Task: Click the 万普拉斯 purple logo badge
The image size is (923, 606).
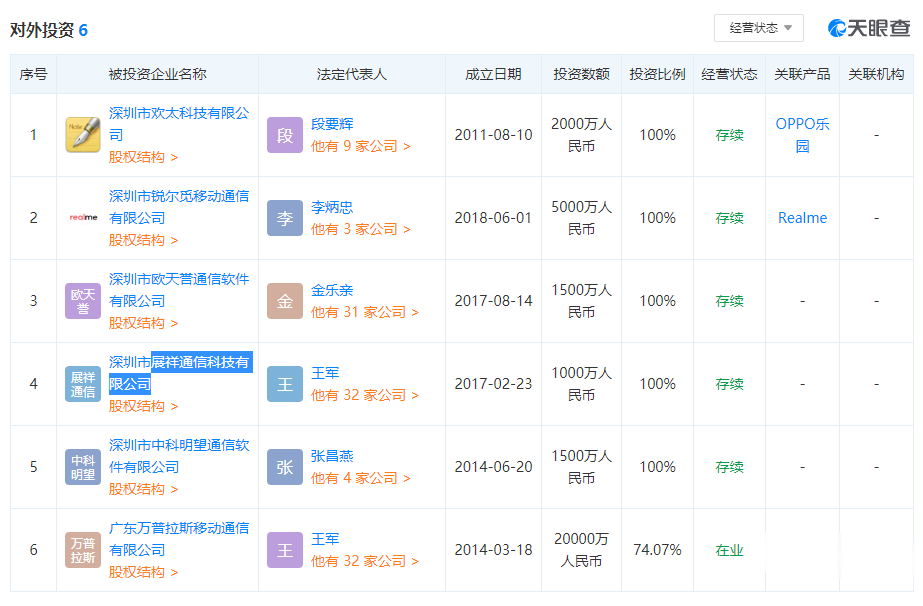Action: 83,550
